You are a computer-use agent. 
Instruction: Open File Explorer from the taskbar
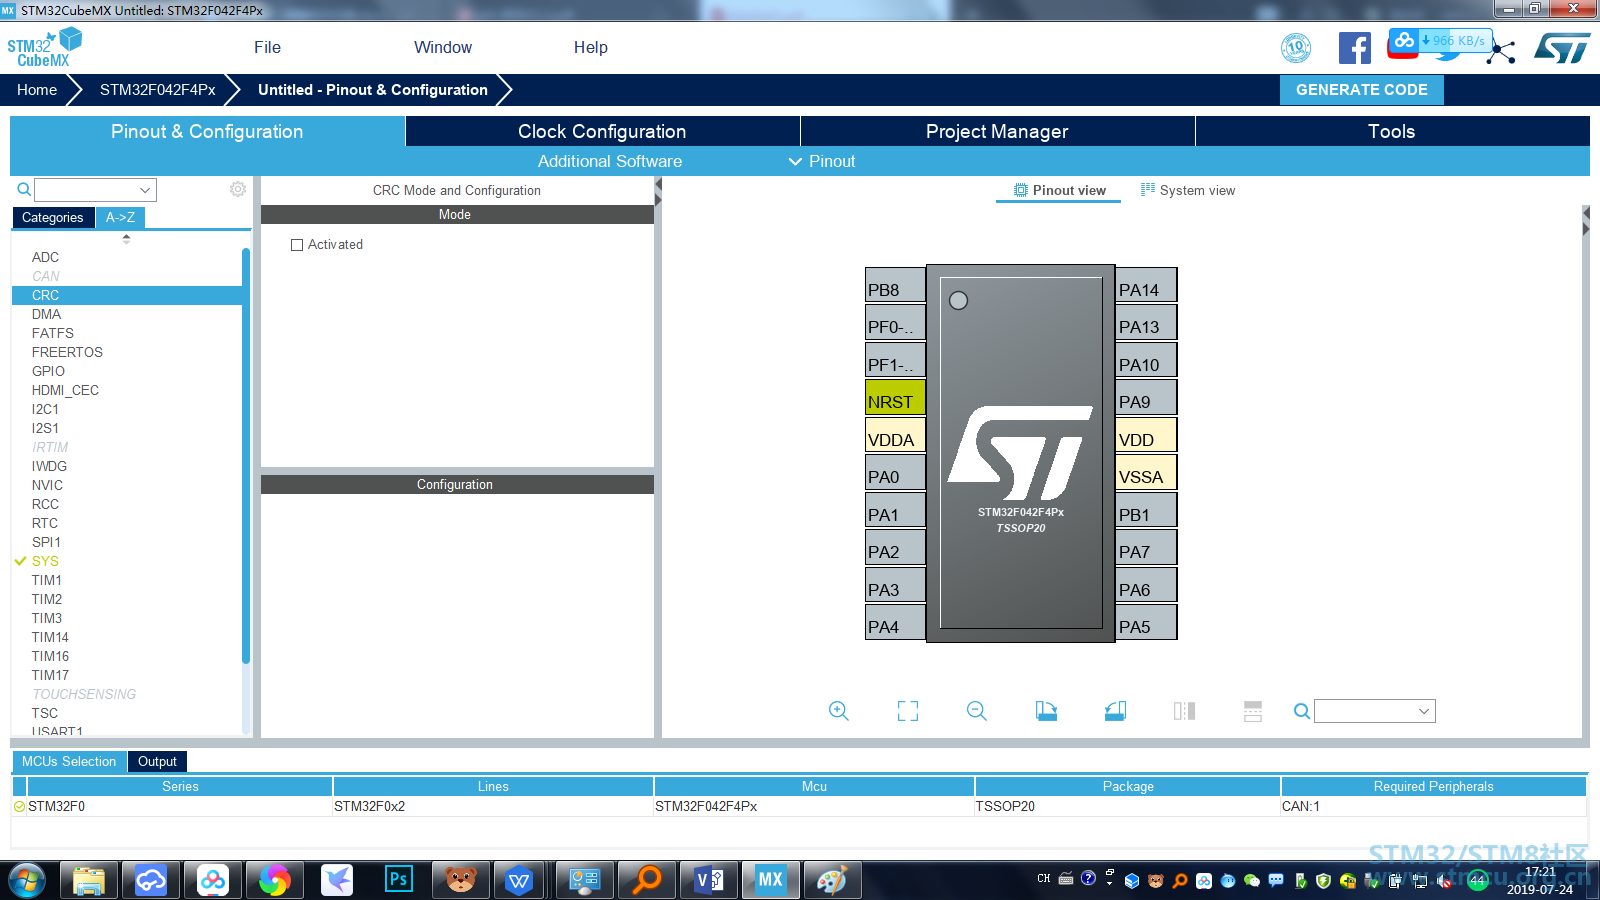coord(89,880)
